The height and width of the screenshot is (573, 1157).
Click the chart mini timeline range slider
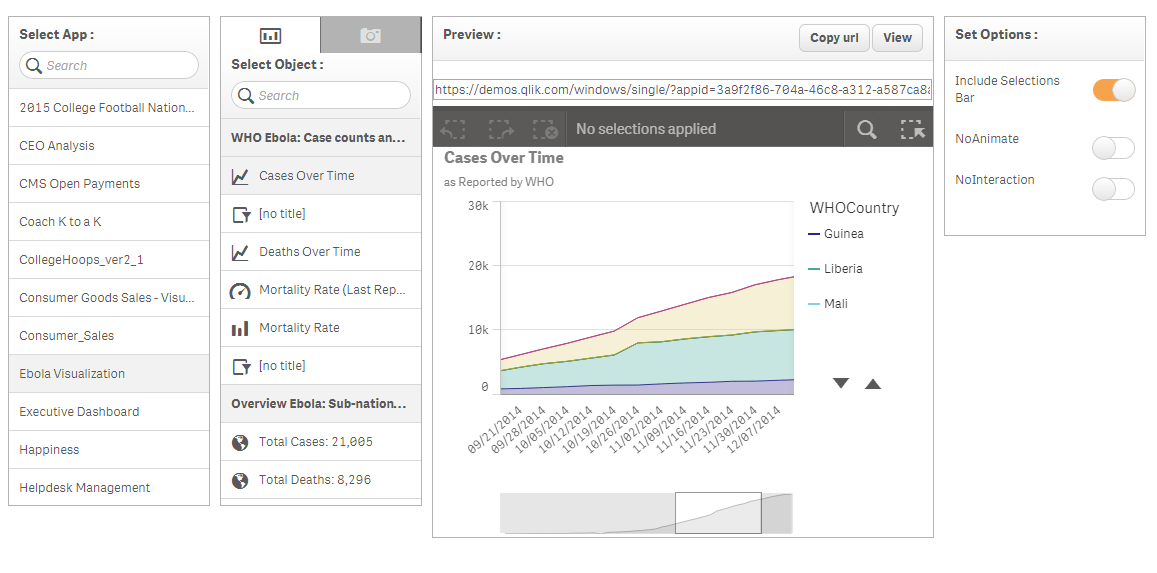click(718, 513)
